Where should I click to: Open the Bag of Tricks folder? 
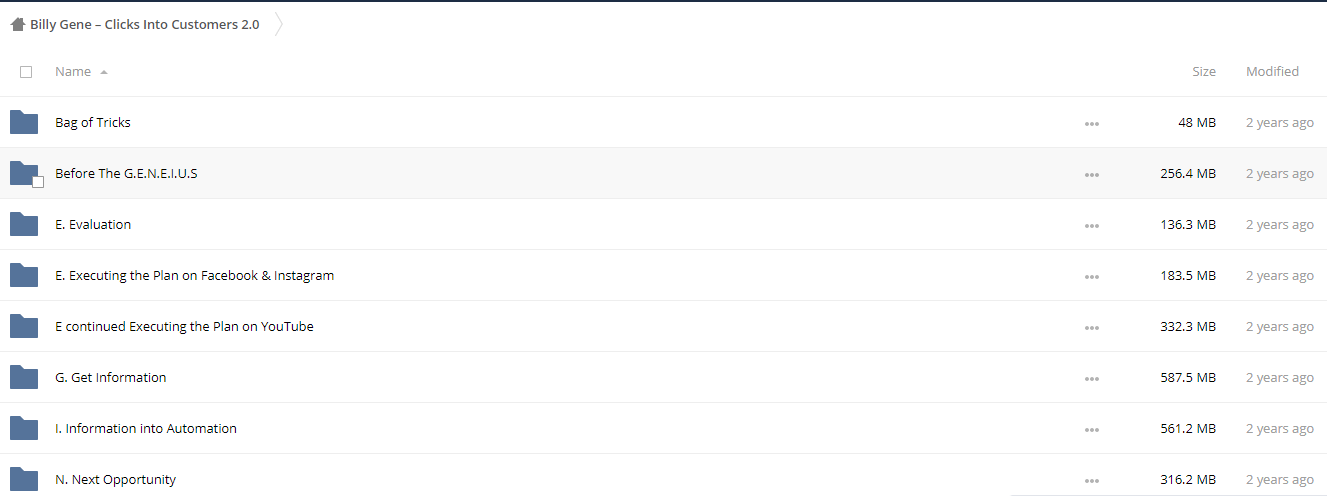pyautogui.click(x=93, y=122)
